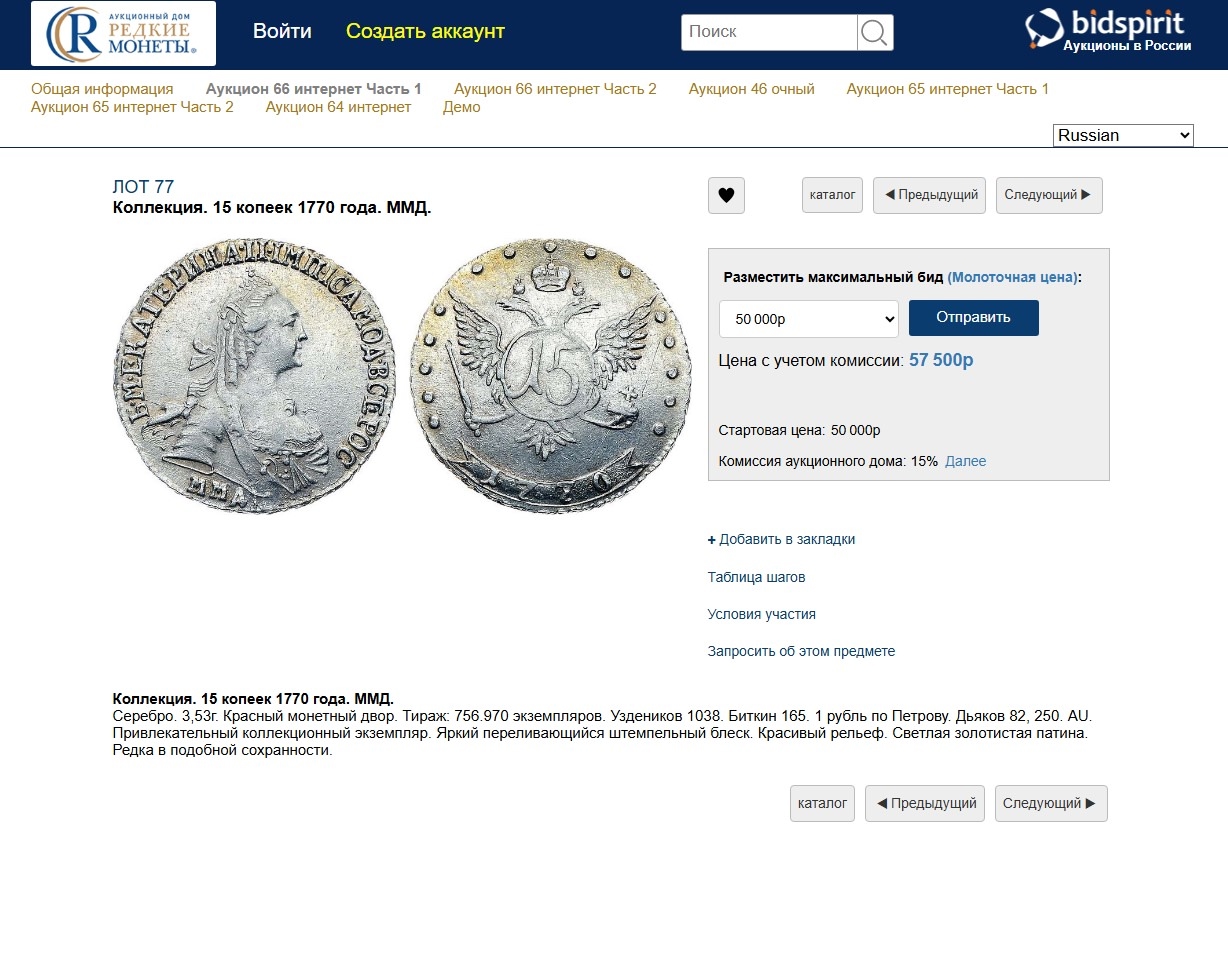Click the search magnifier icon
The height and width of the screenshot is (965, 1228).
[x=875, y=32]
